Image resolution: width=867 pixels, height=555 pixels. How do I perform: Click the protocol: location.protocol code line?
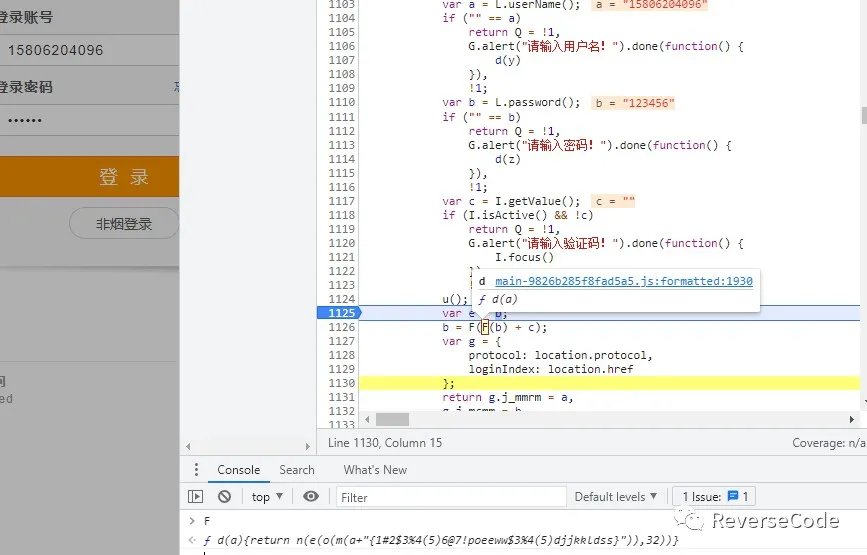(561, 355)
